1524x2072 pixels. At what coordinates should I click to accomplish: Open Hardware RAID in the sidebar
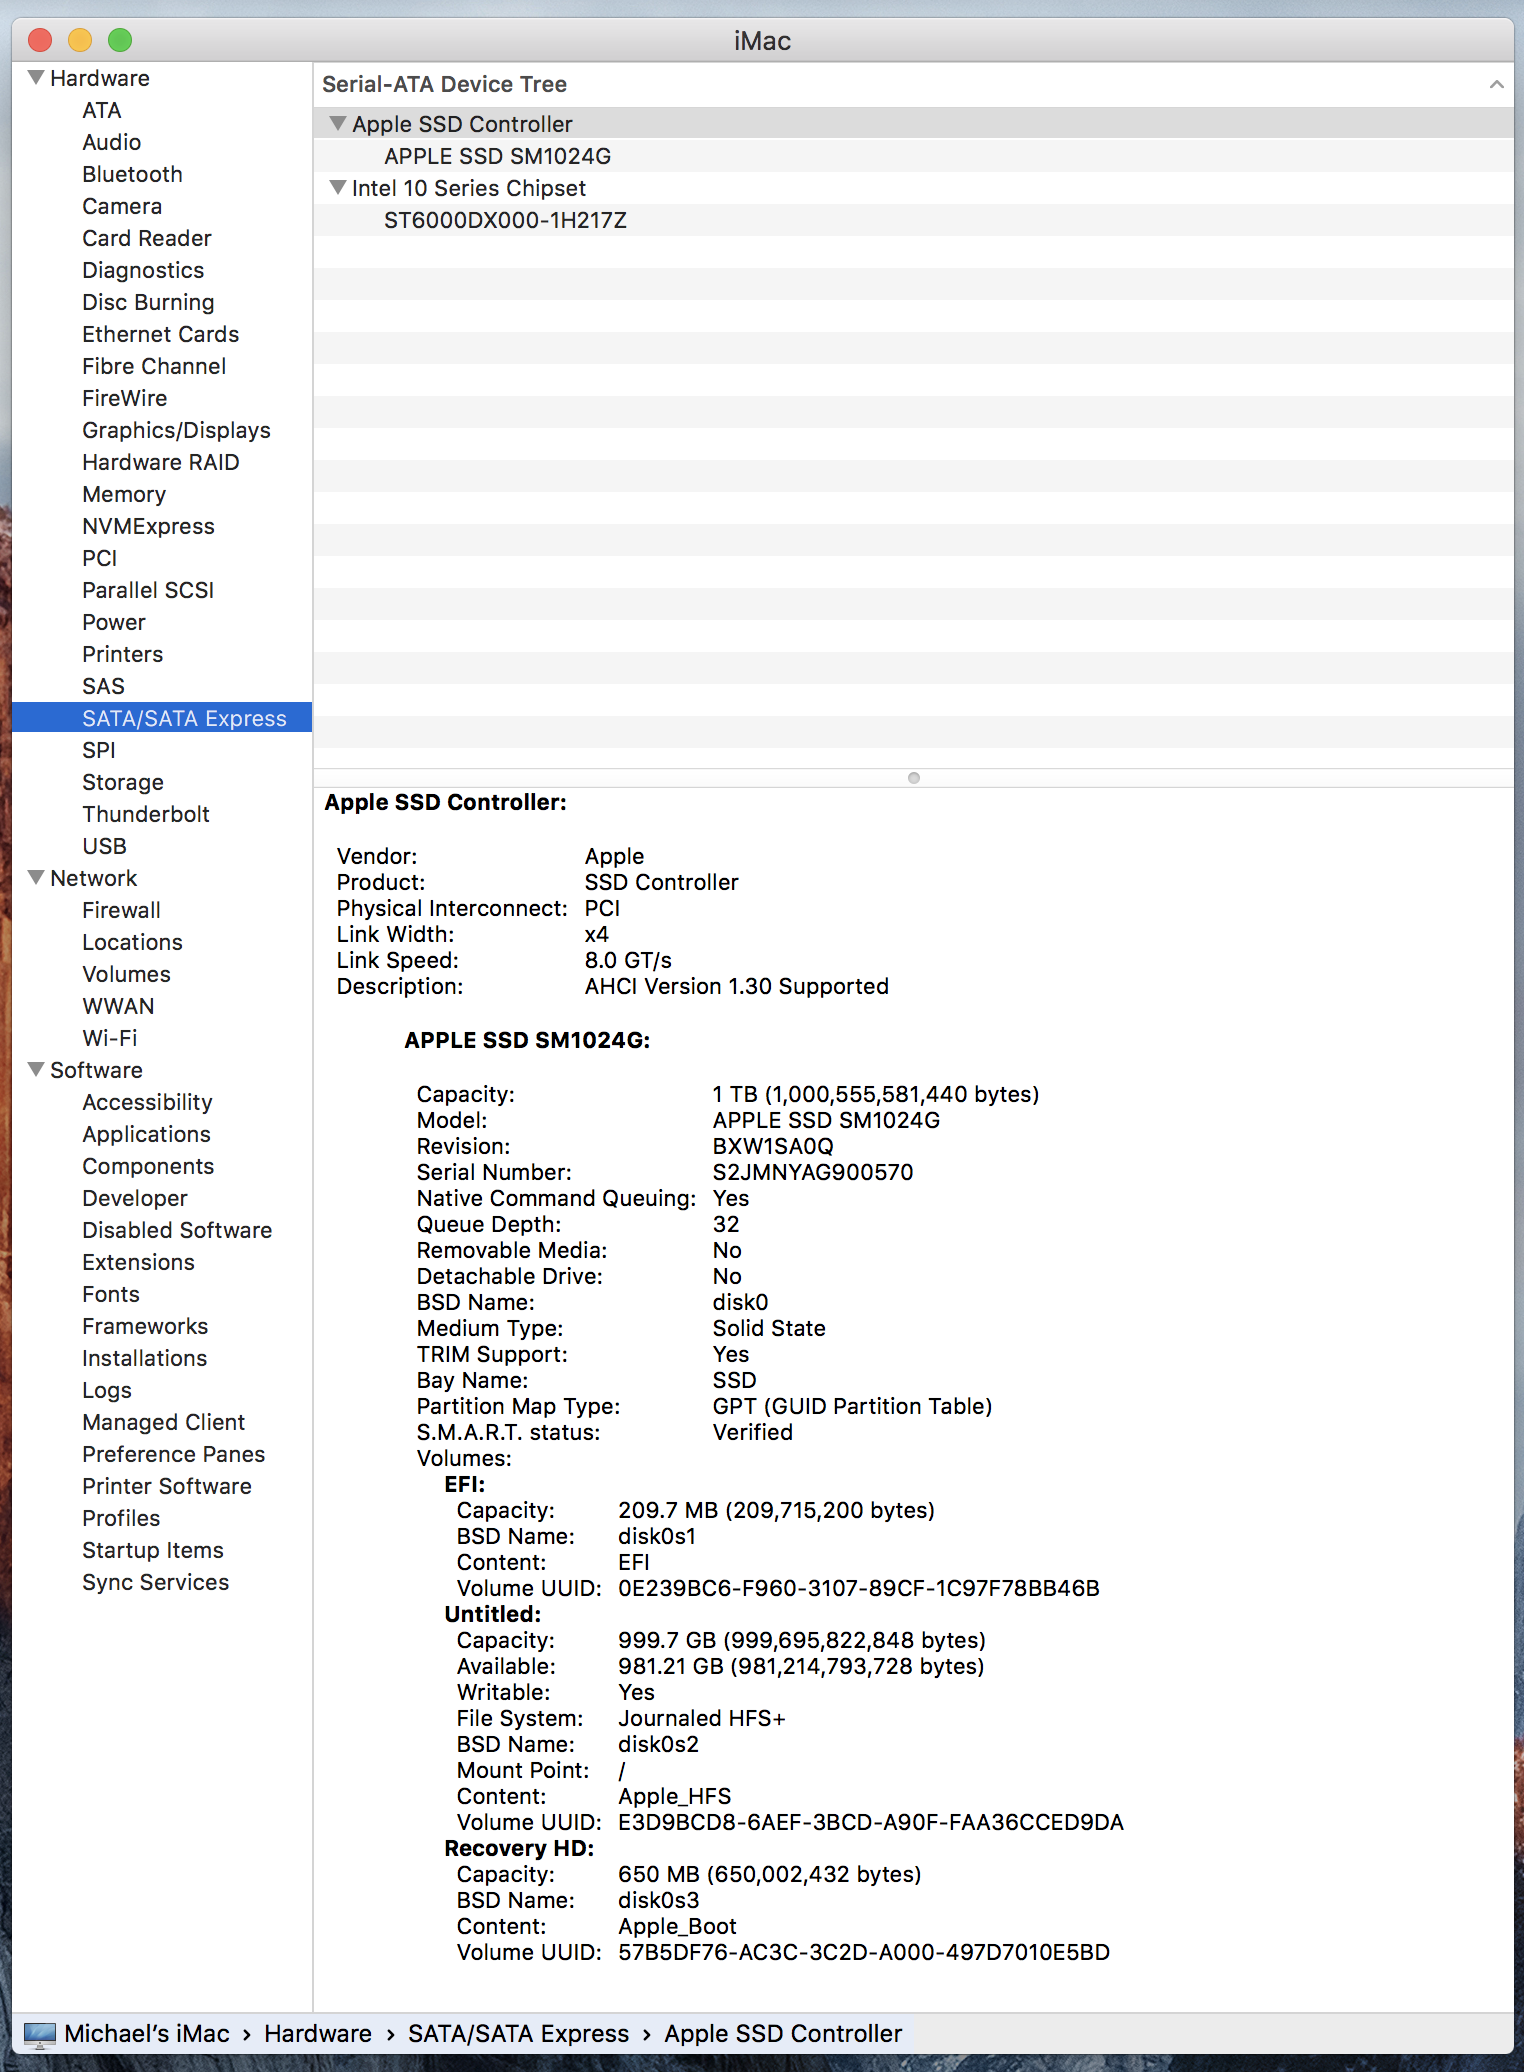click(161, 462)
